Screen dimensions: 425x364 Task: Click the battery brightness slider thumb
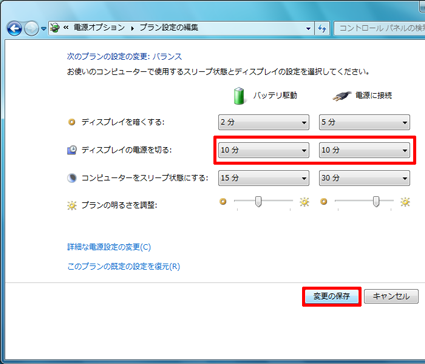coord(258,202)
